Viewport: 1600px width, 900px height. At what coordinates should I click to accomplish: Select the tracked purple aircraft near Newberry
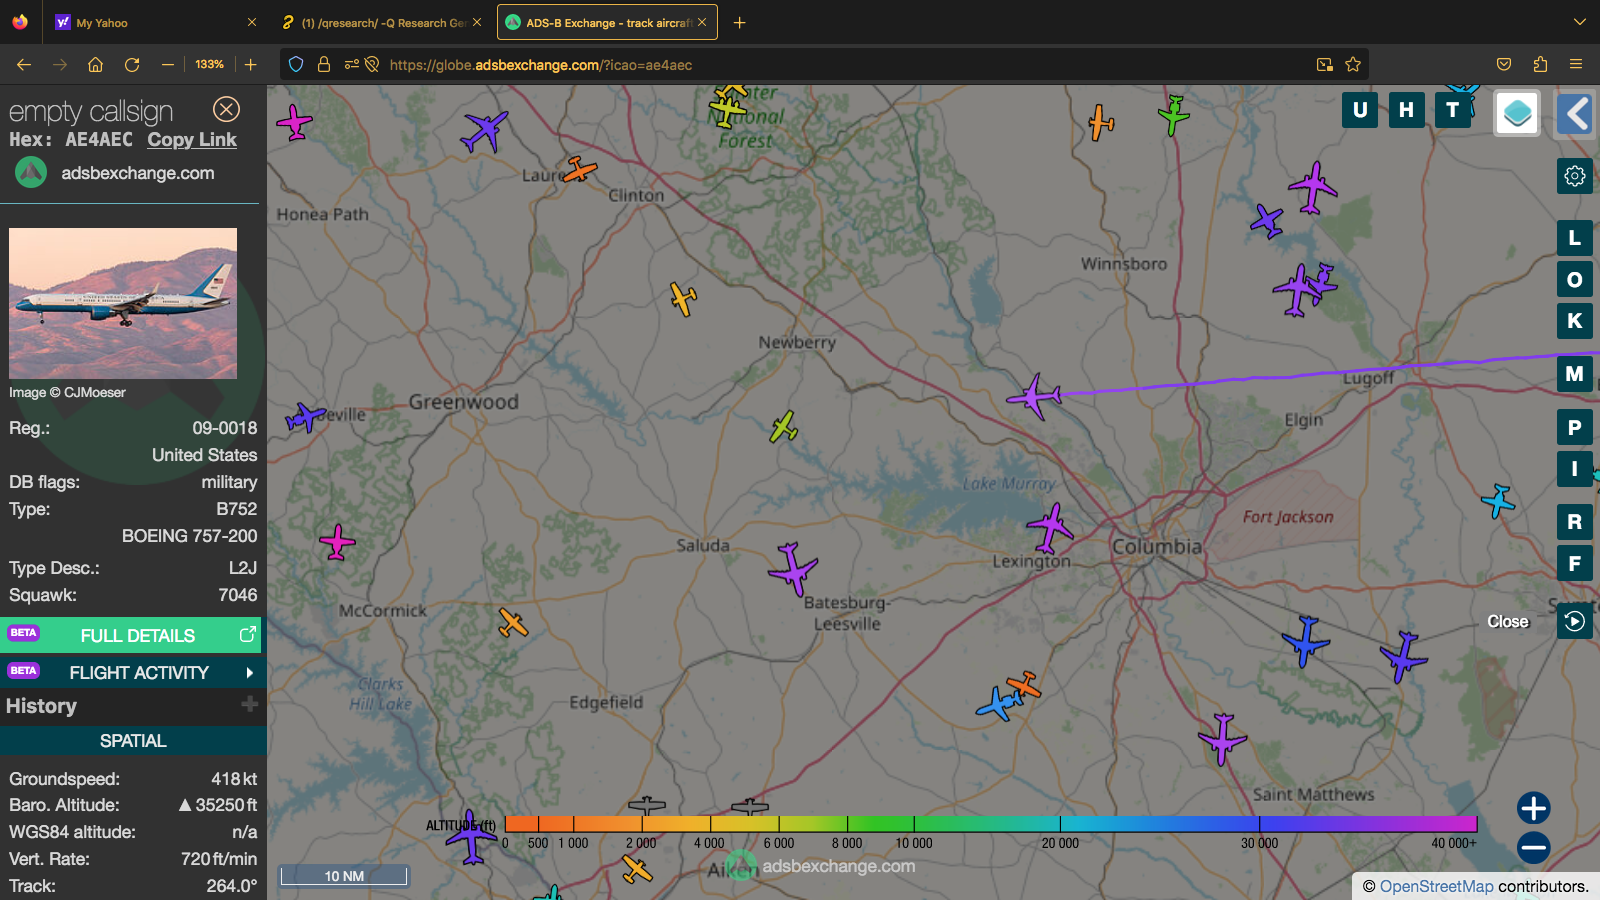(1033, 396)
